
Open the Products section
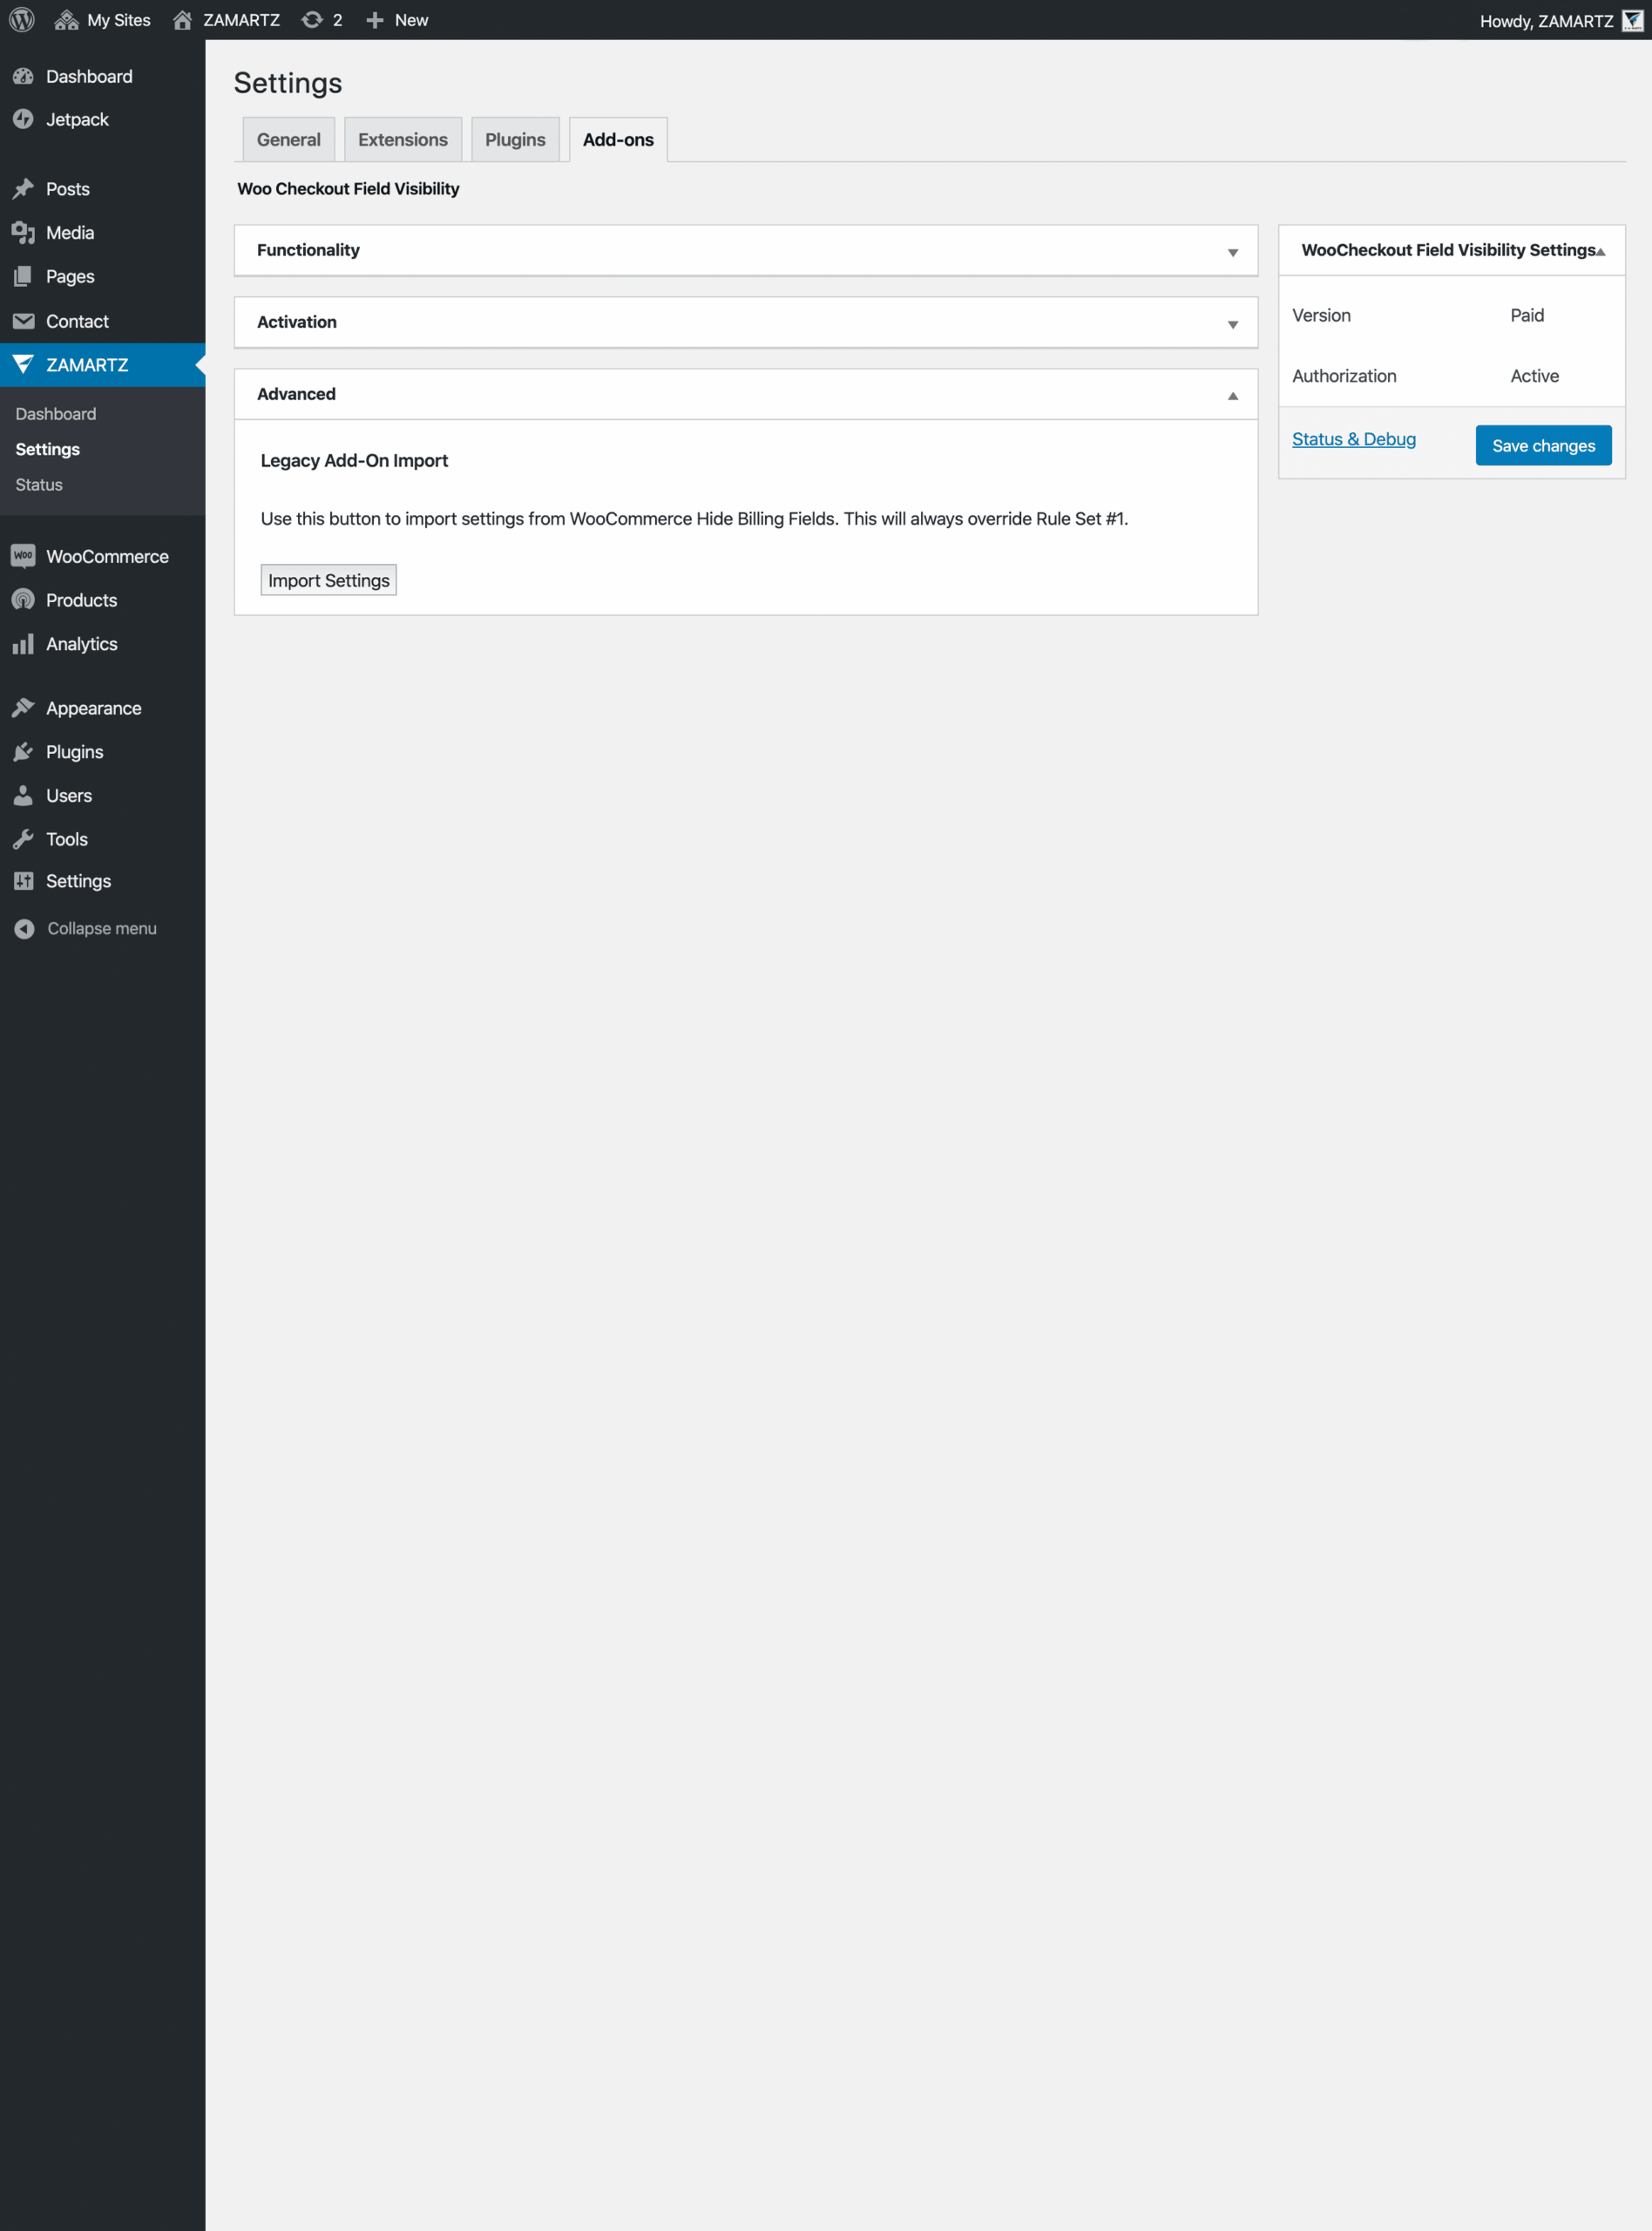coord(81,600)
